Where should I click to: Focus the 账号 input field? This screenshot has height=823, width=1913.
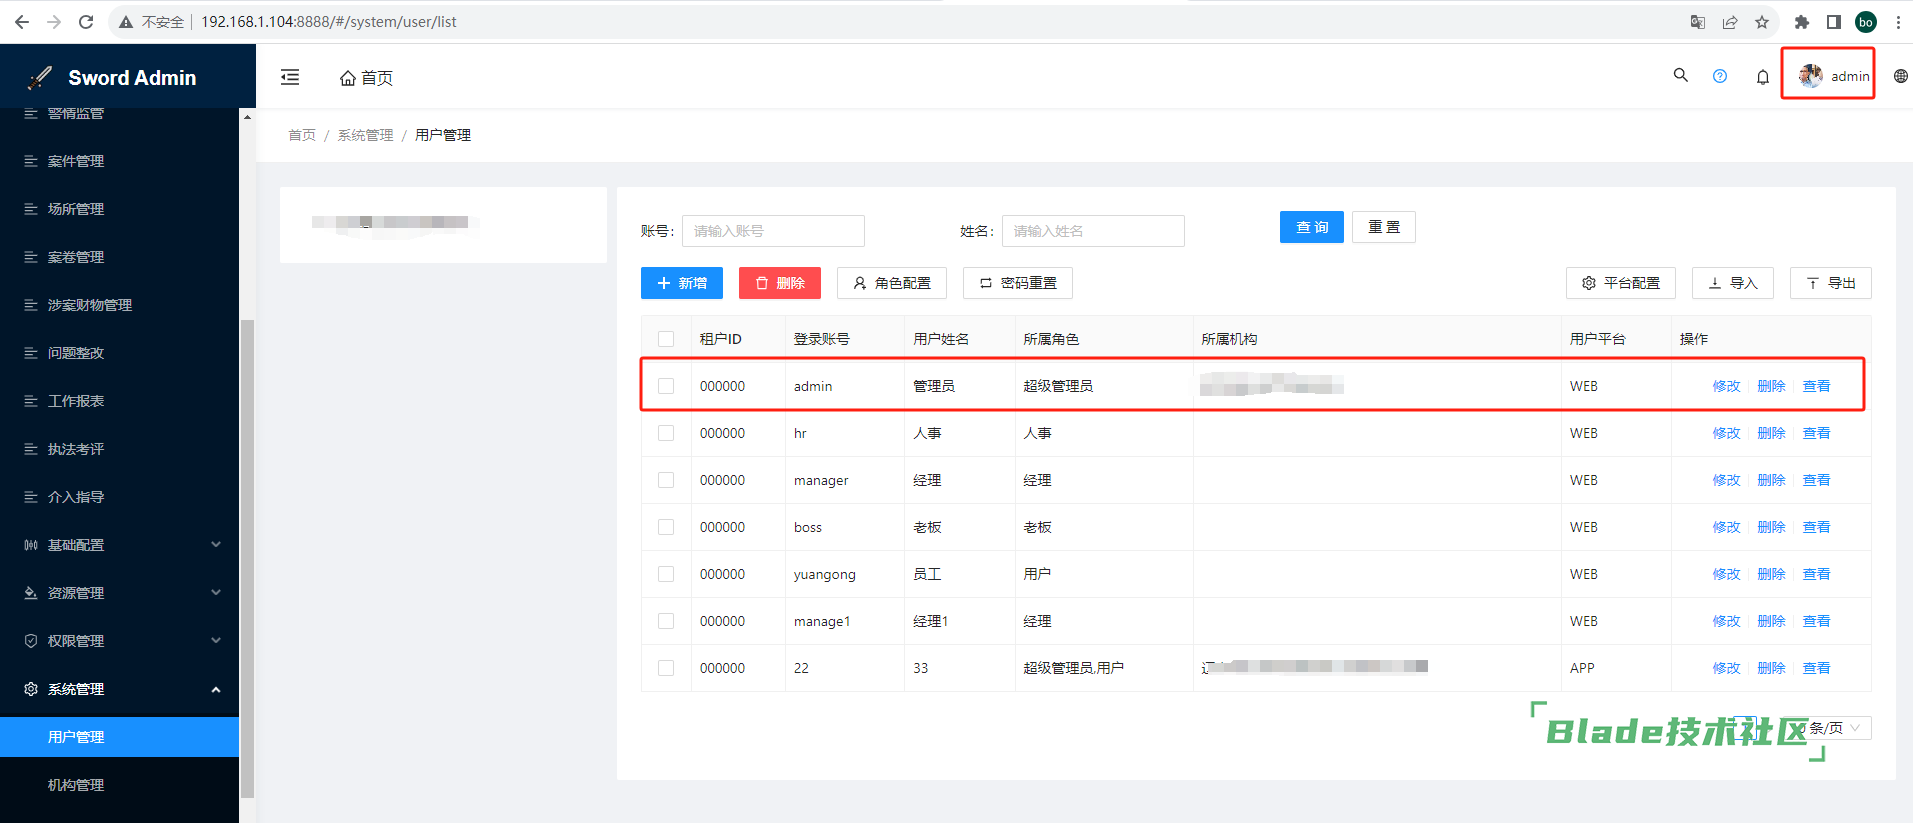click(x=773, y=231)
